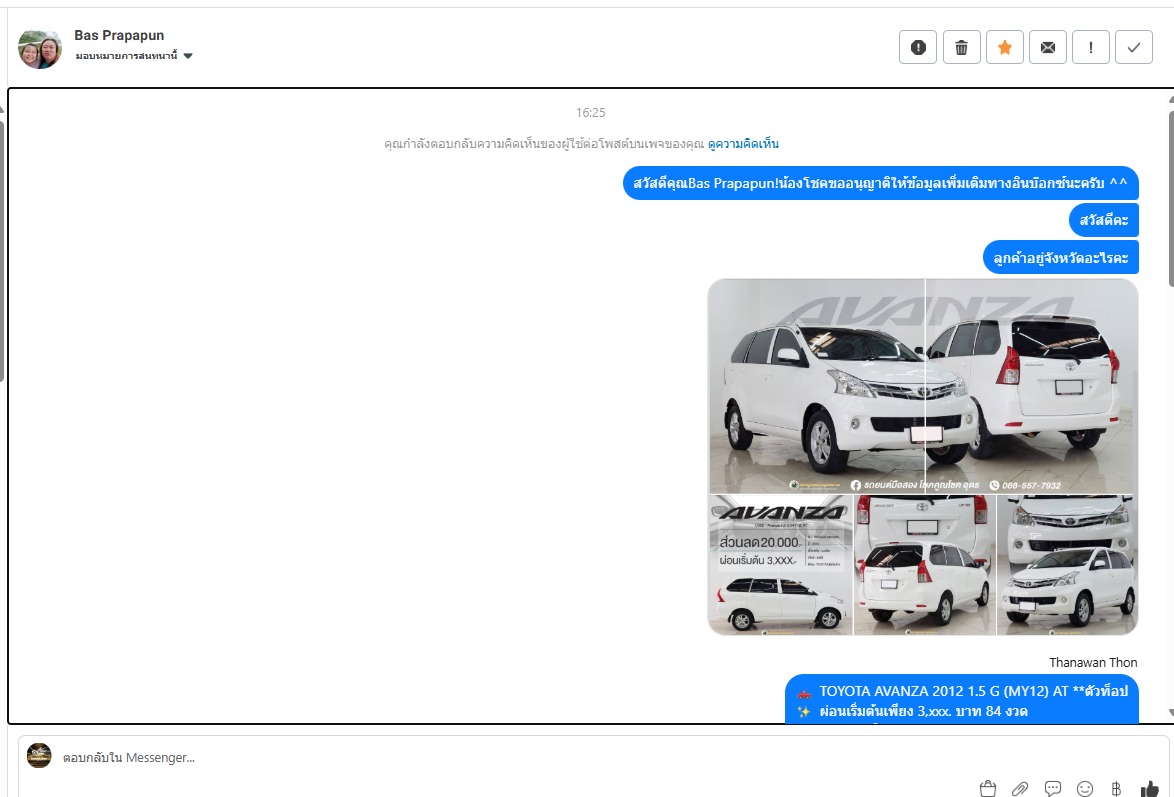Open Bas Prapapun contact name
Screen dimensions: 1174x797
coord(119,35)
